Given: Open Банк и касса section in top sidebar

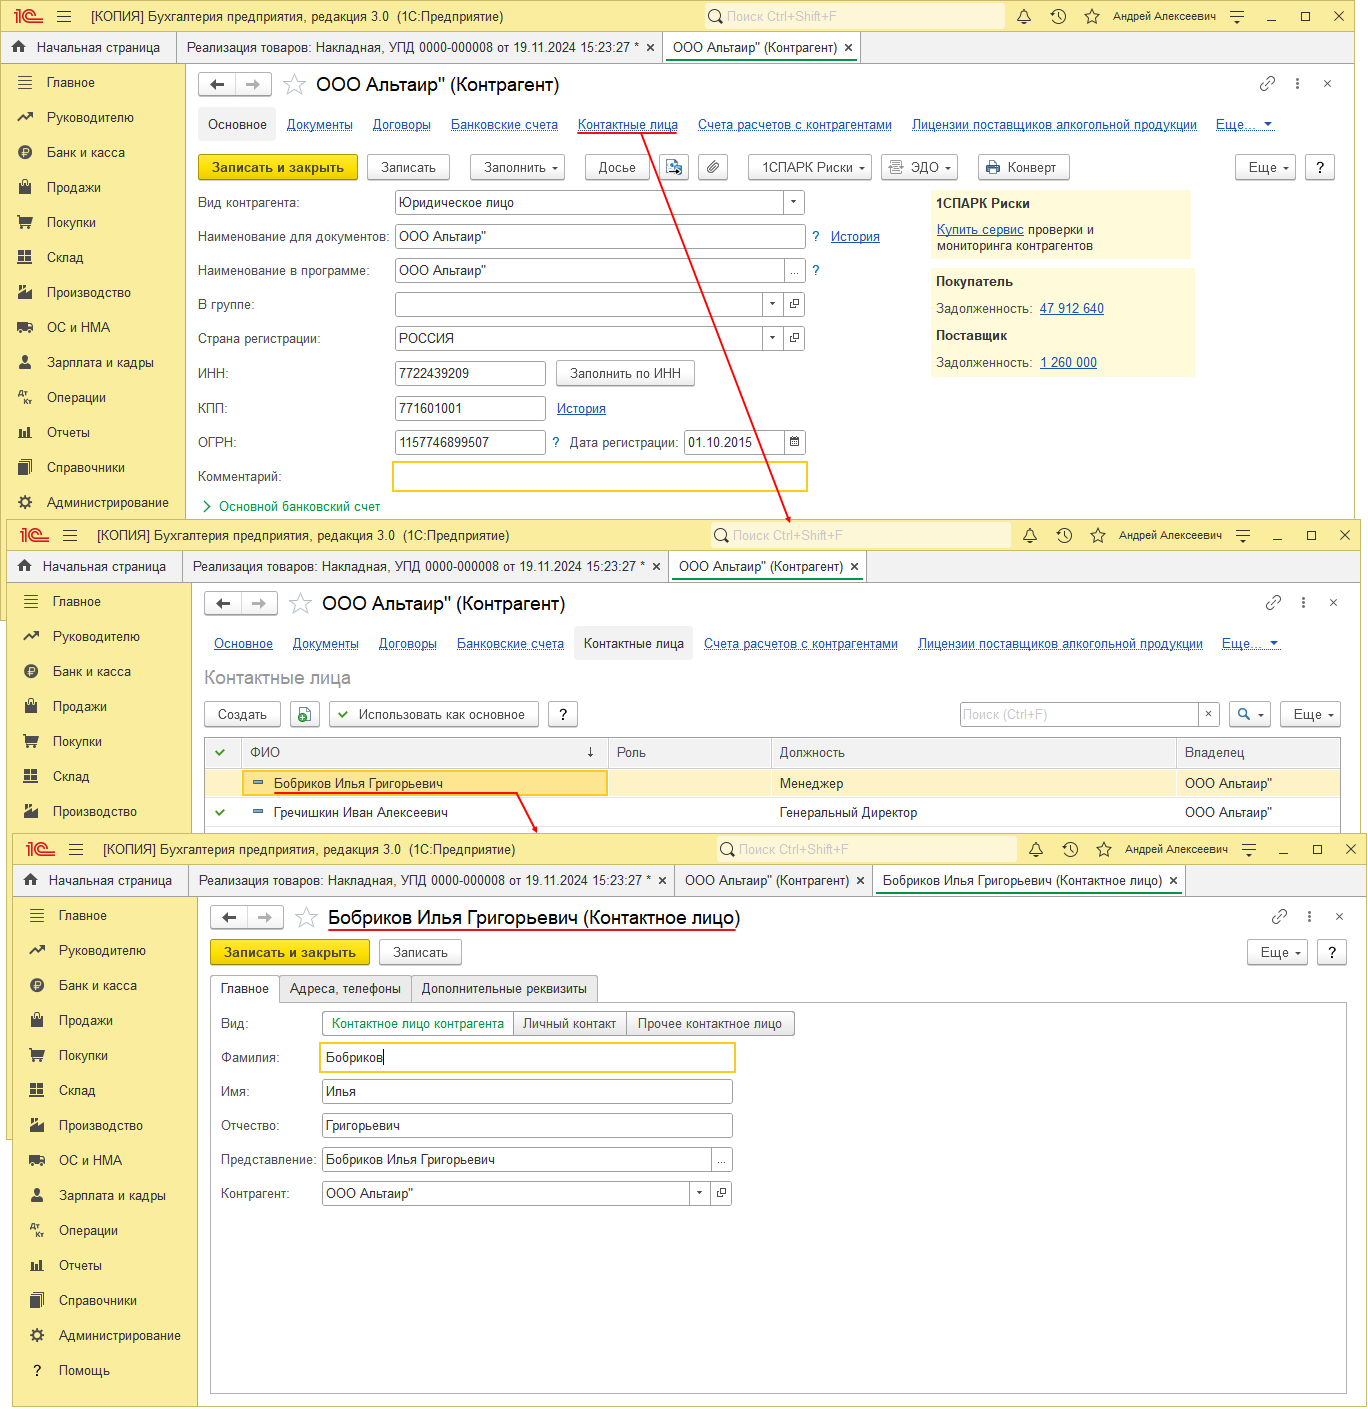Looking at the screenshot, I should 86,153.
